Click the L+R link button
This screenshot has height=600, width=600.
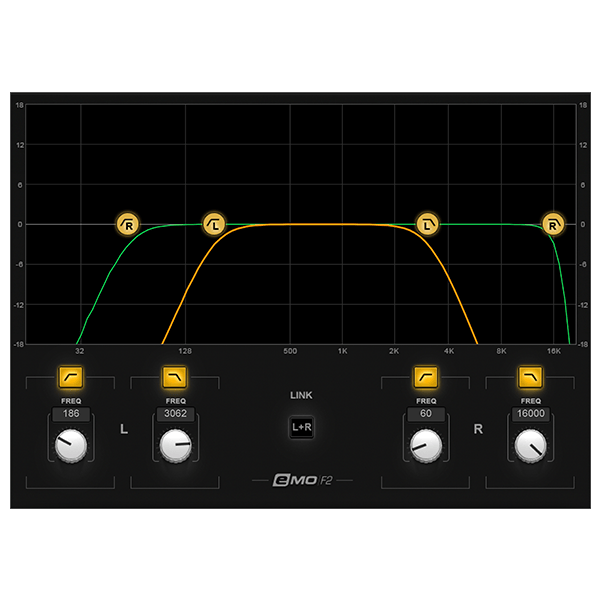click(302, 427)
